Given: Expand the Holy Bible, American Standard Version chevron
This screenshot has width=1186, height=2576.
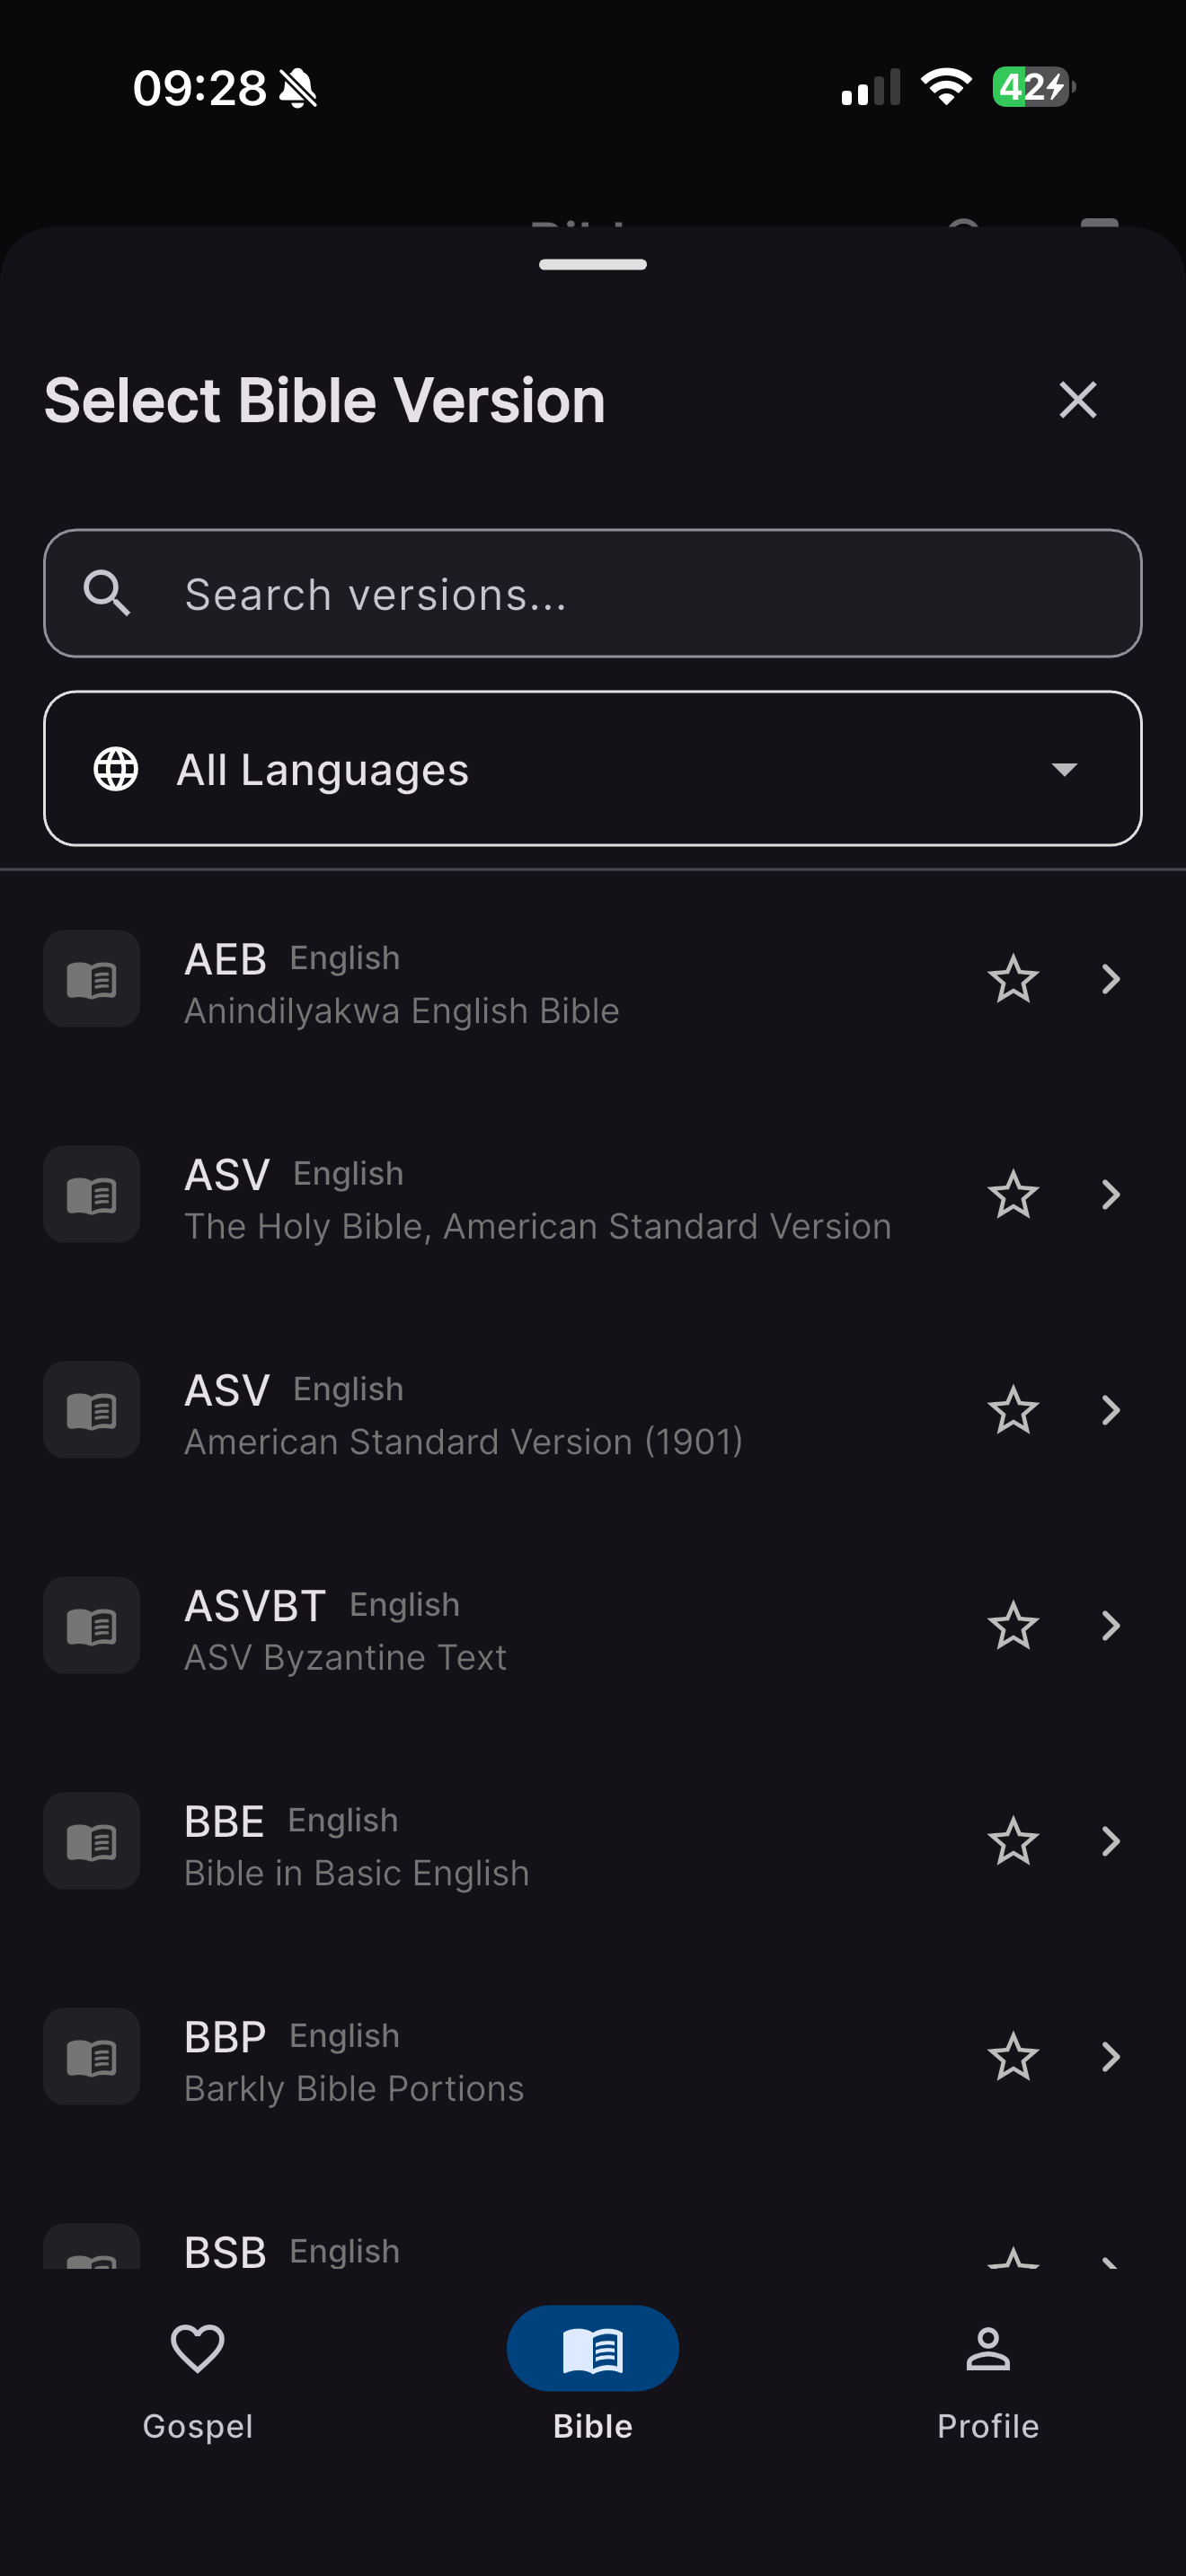Looking at the screenshot, I should pyautogui.click(x=1110, y=1194).
